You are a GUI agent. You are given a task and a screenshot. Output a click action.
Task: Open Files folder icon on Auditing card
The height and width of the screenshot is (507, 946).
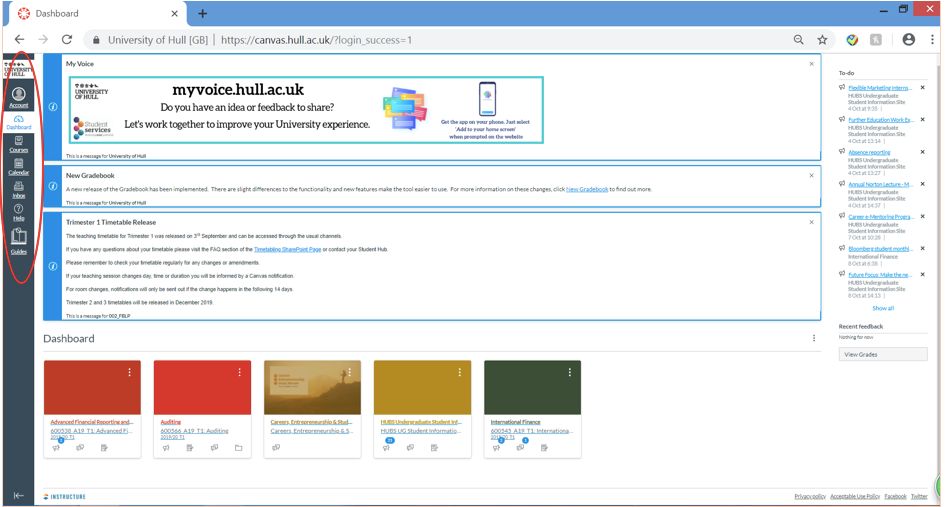pyautogui.click(x=238, y=447)
